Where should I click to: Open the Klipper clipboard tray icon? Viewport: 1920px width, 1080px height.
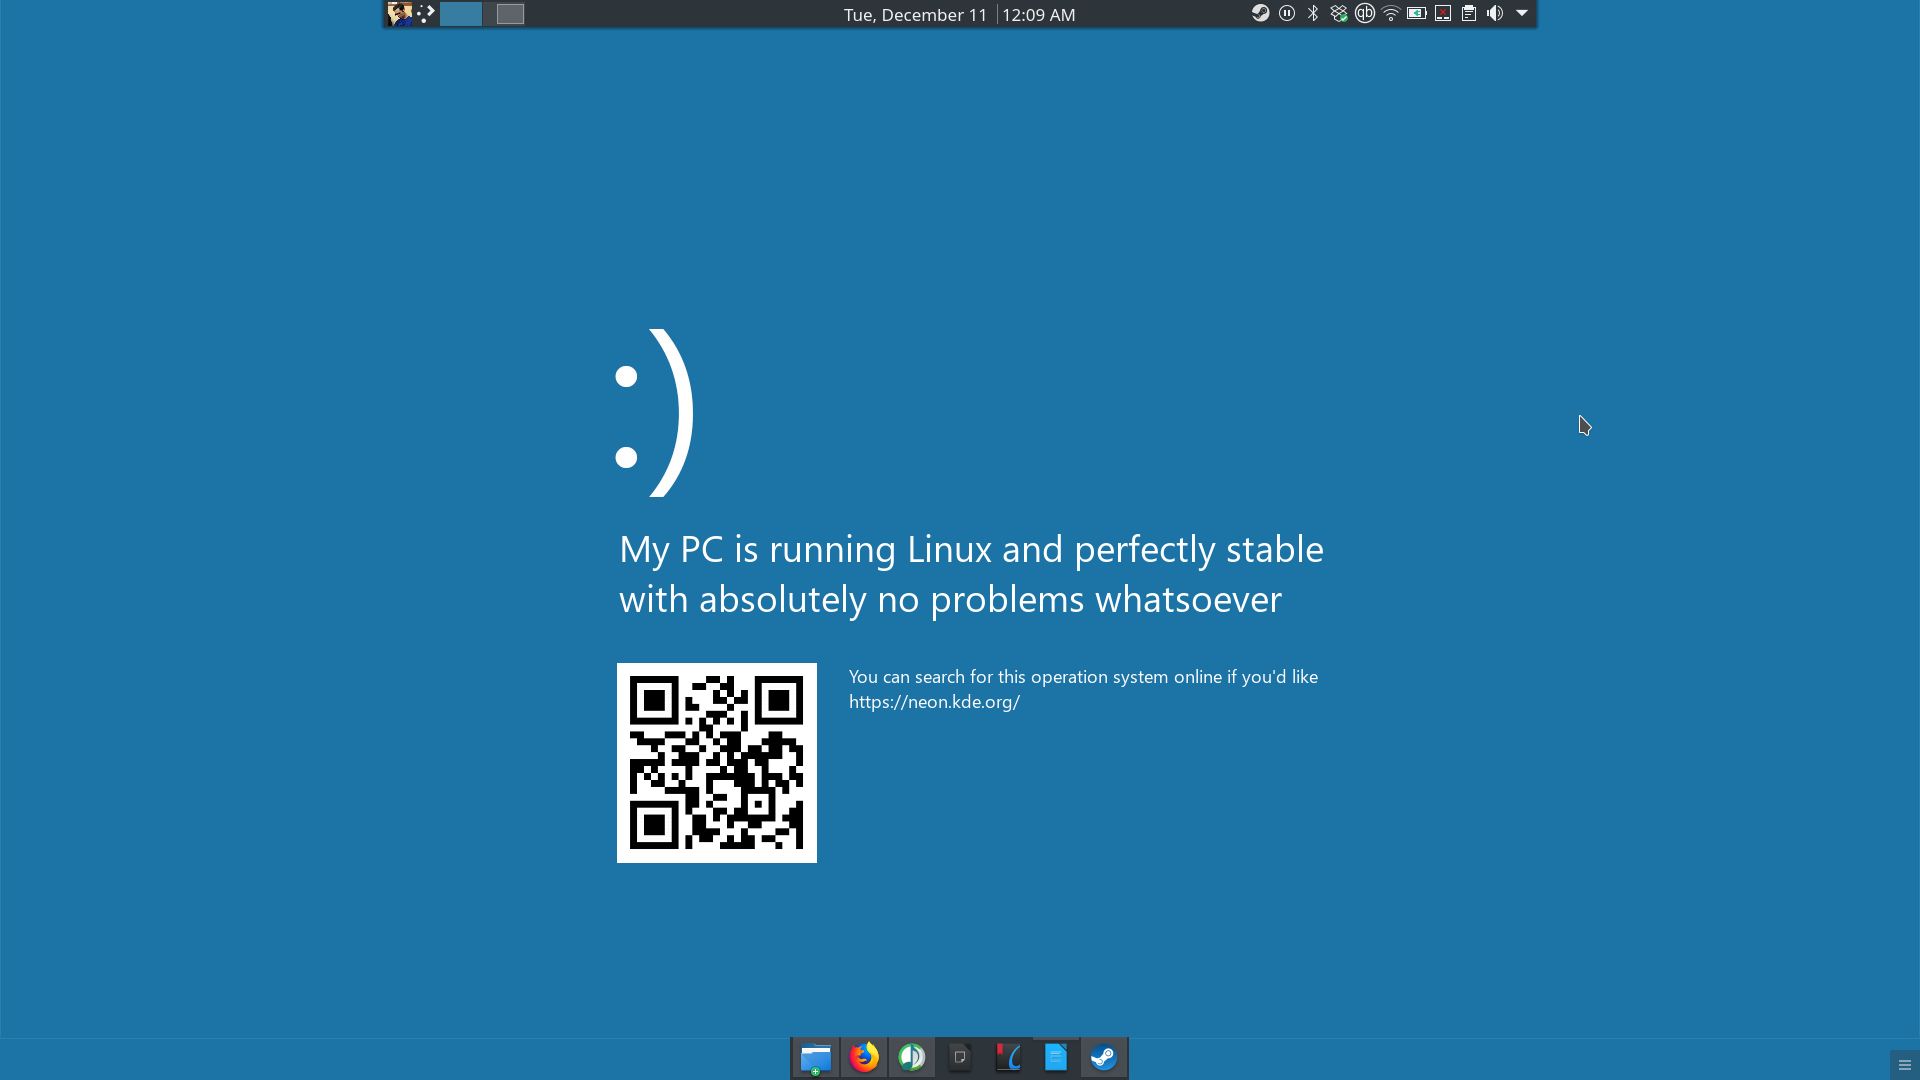(x=1469, y=14)
